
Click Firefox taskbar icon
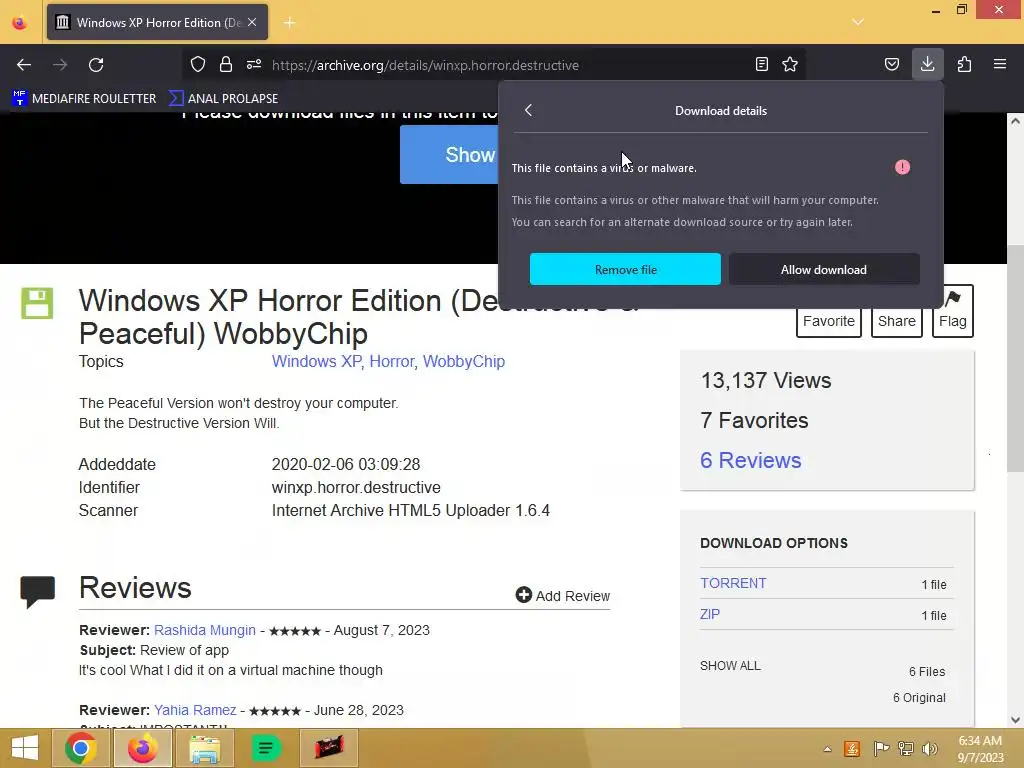(142, 748)
